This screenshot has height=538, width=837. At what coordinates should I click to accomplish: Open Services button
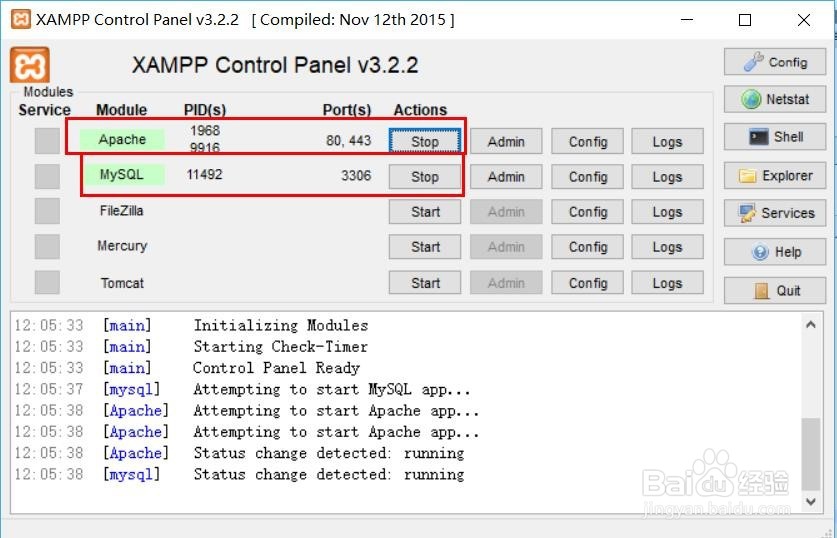pyautogui.click(x=775, y=213)
